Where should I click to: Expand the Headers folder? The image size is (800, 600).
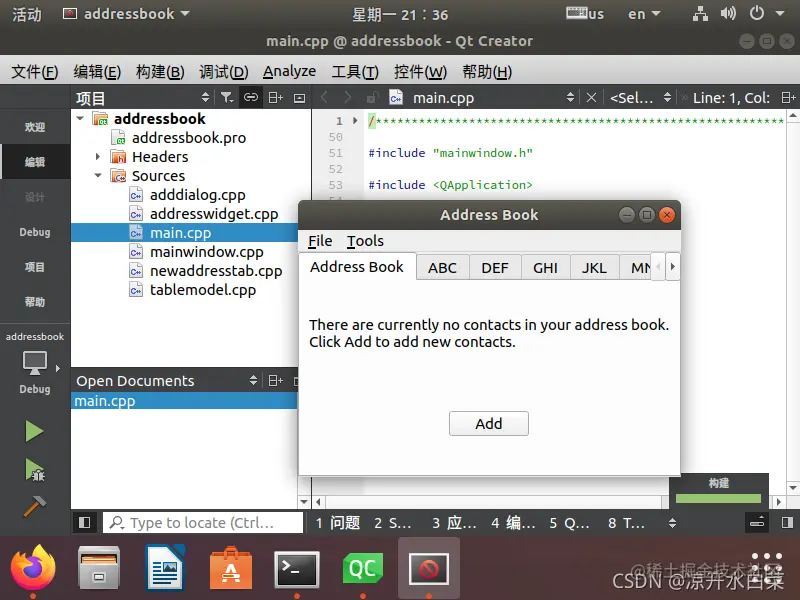tap(97, 157)
